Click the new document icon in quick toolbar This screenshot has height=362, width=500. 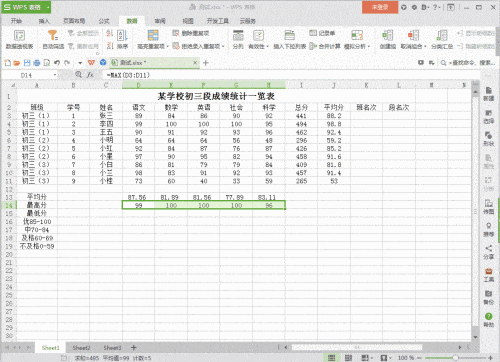pos(7,63)
